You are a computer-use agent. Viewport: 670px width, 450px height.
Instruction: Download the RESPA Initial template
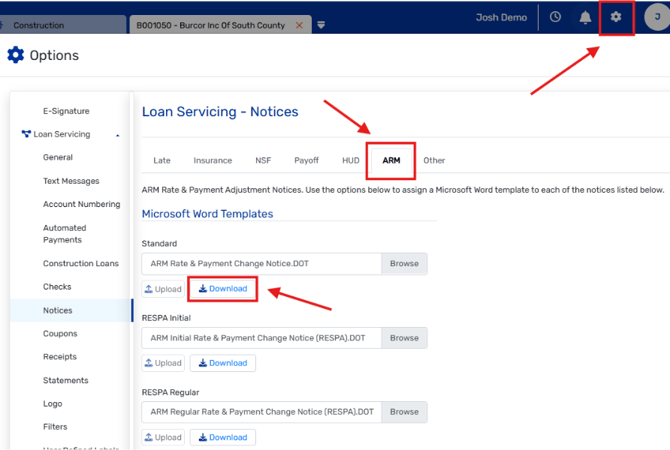(223, 363)
